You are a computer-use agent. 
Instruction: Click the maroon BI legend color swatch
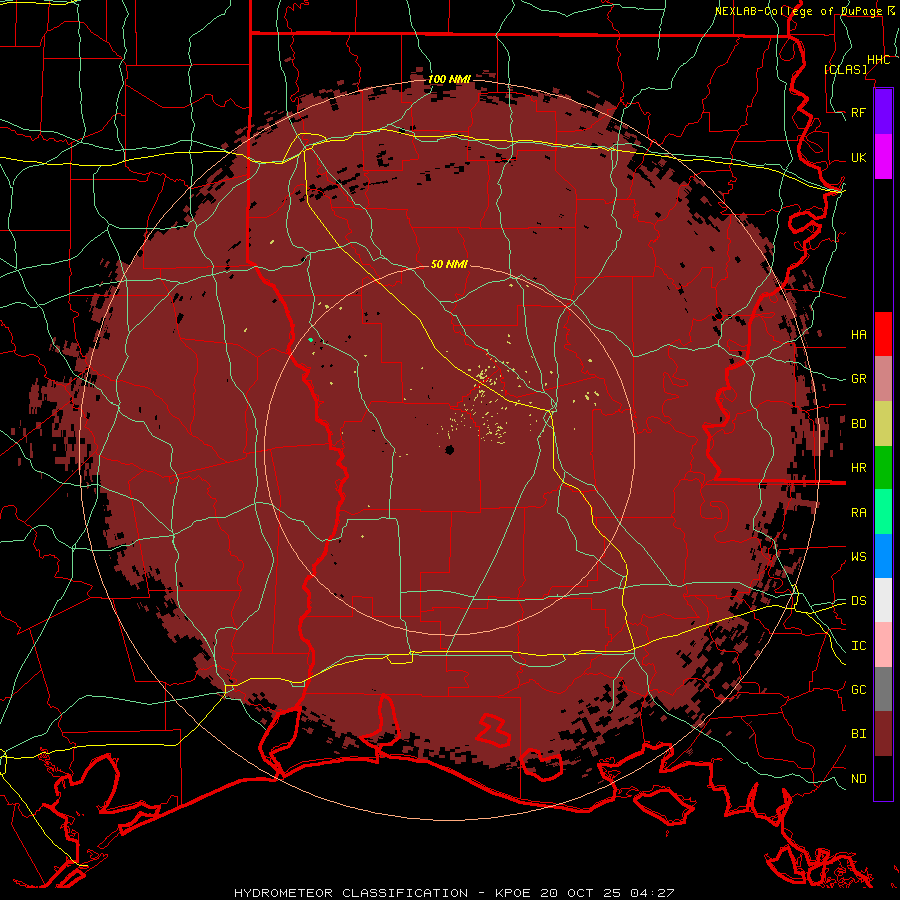(x=883, y=734)
